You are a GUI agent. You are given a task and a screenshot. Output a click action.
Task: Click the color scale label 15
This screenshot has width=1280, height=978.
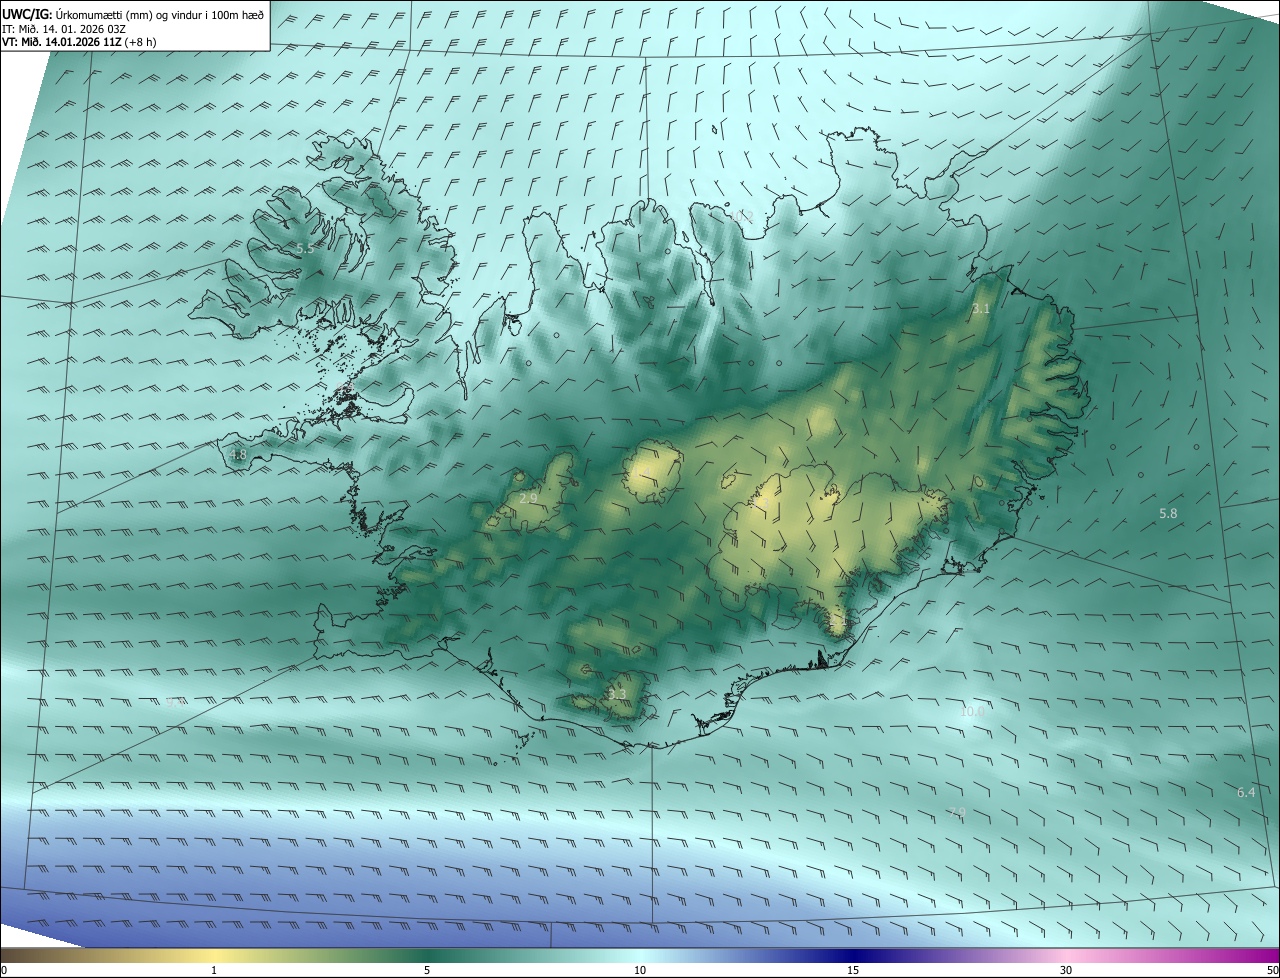coord(853,970)
